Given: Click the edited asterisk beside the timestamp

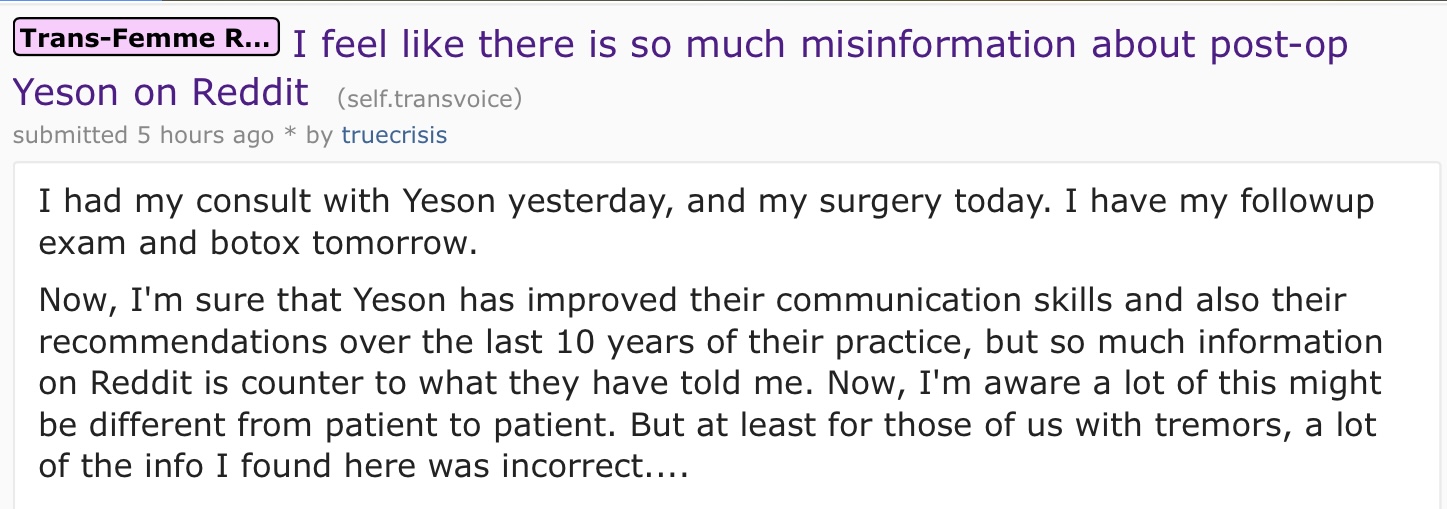Looking at the screenshot, I should coord(289,135).
